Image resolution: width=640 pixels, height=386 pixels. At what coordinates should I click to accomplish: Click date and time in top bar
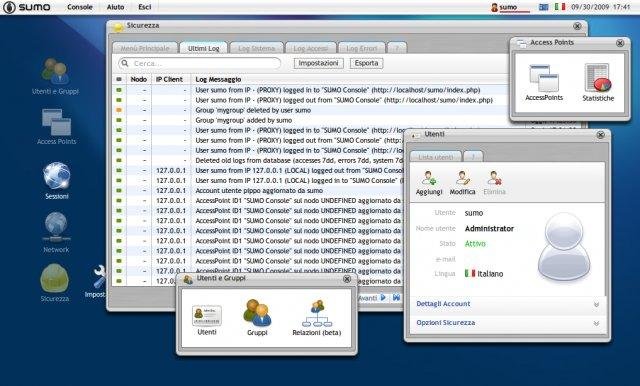pos(601,7)
